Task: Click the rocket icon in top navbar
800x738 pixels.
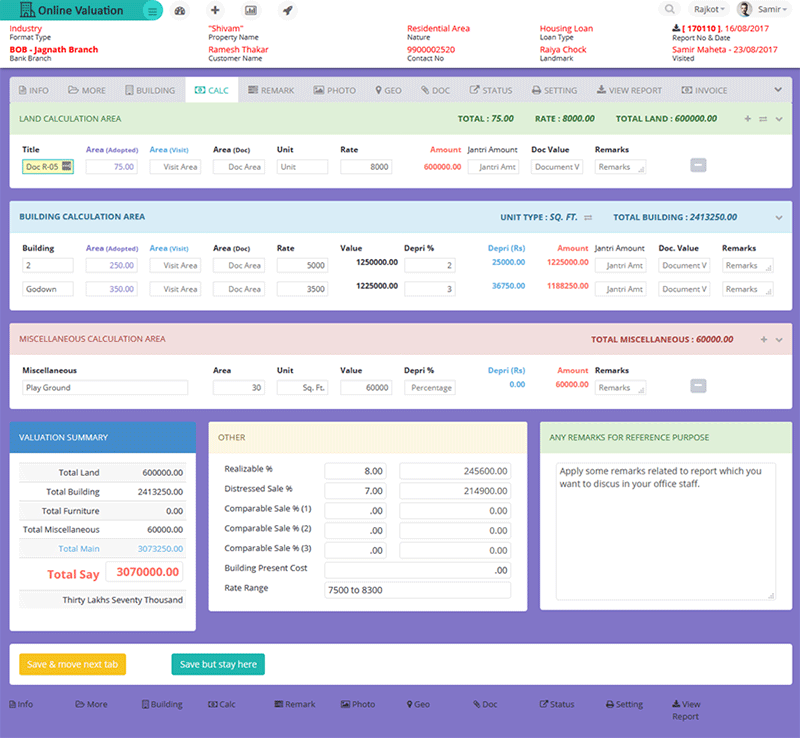Action: 287,11
